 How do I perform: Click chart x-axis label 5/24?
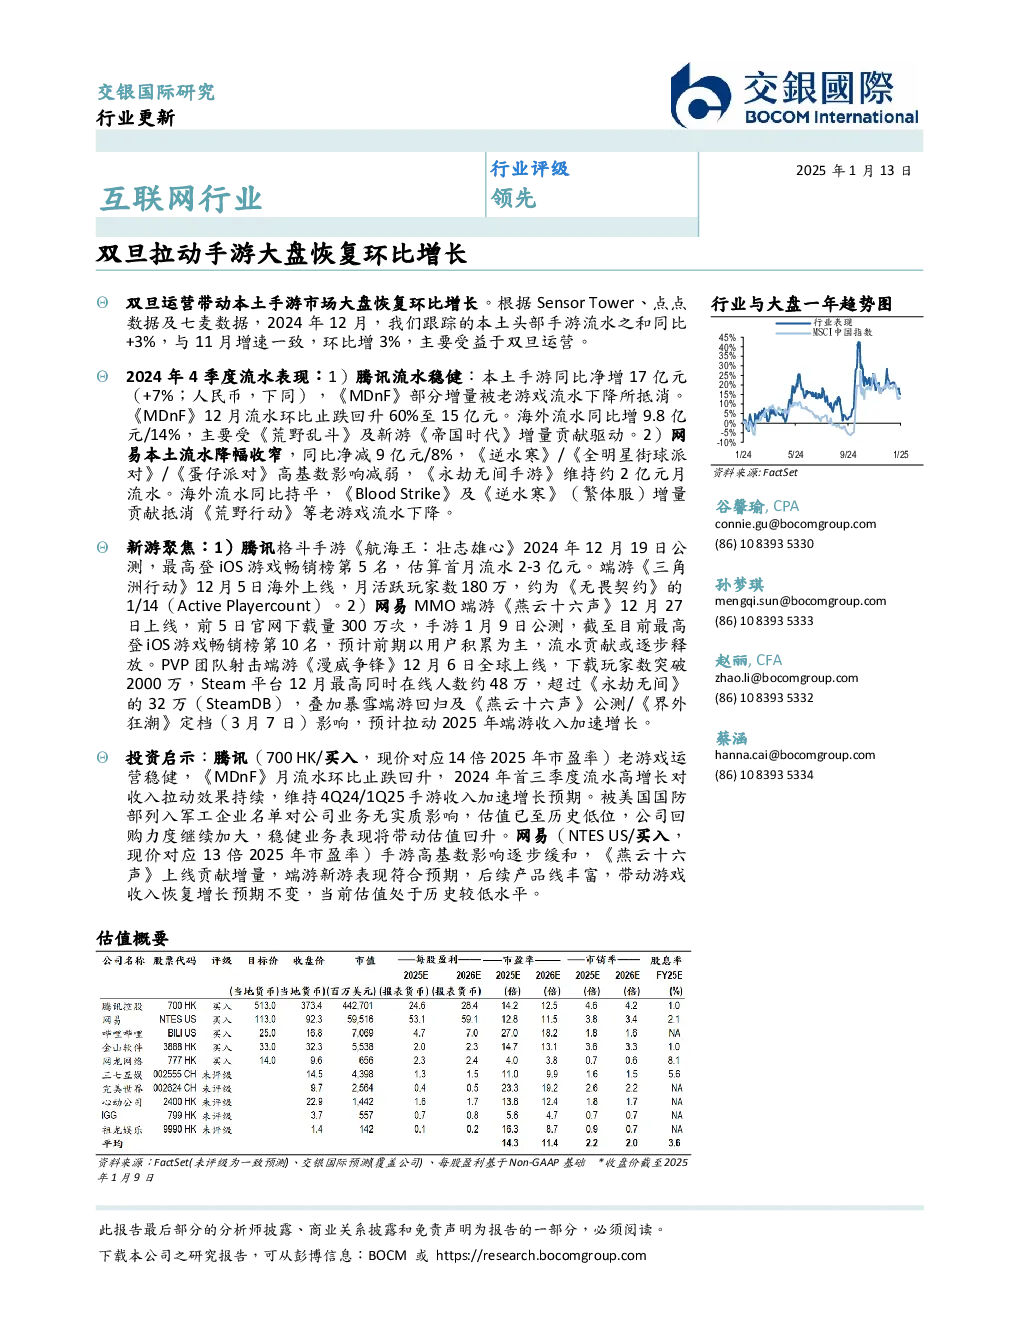pos(796,455)
